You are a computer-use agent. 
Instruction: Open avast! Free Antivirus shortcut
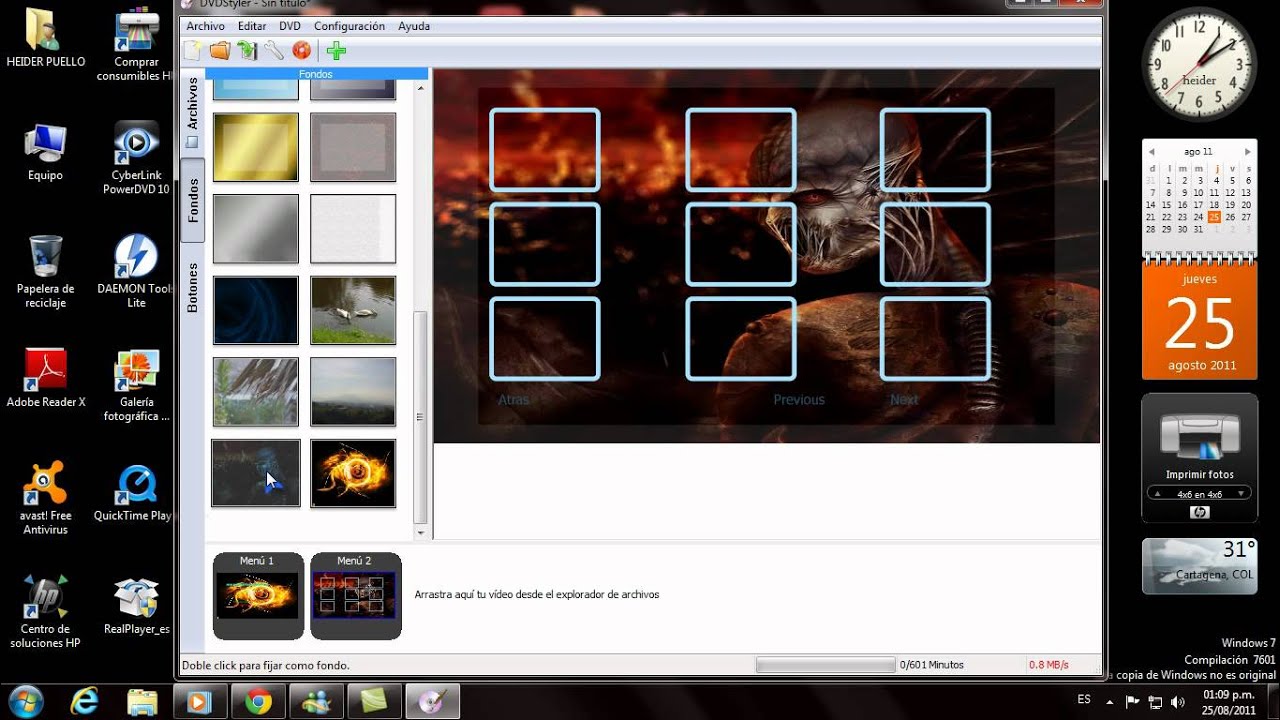coord(46,497)
